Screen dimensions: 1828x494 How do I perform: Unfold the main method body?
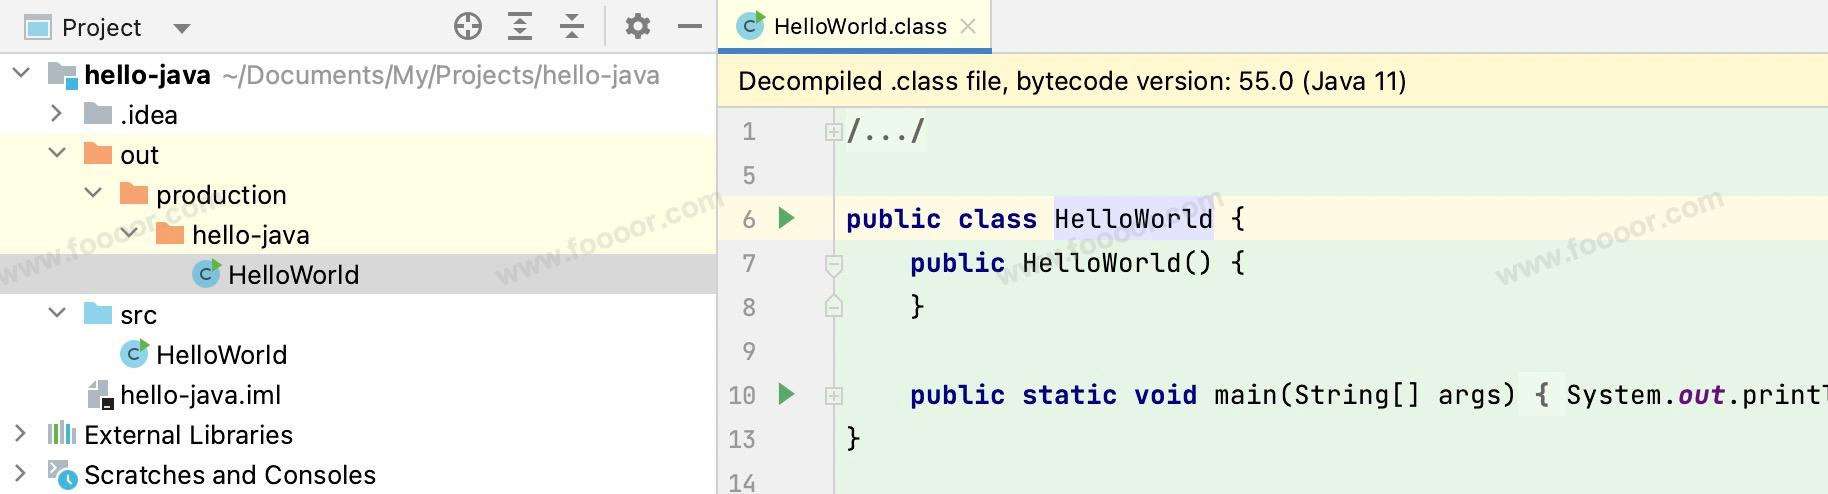click(x=833, y=395)
